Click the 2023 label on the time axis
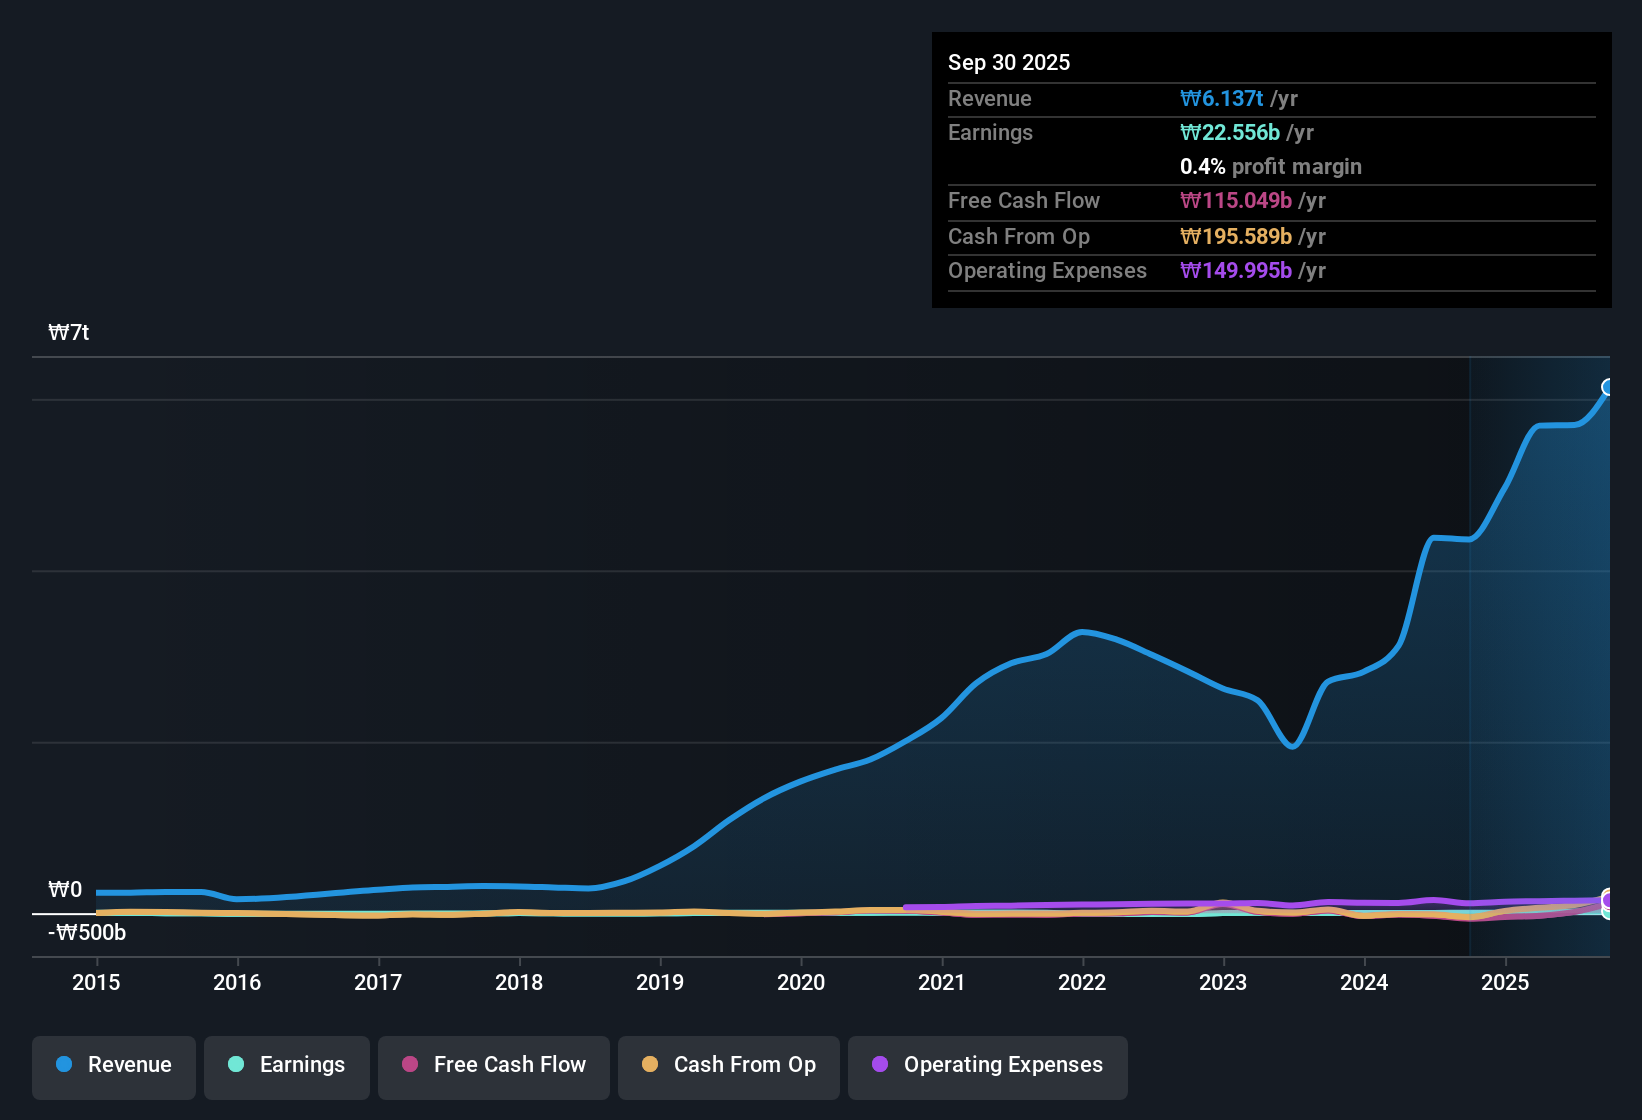The image size is (1642, 1120). 1223,983
